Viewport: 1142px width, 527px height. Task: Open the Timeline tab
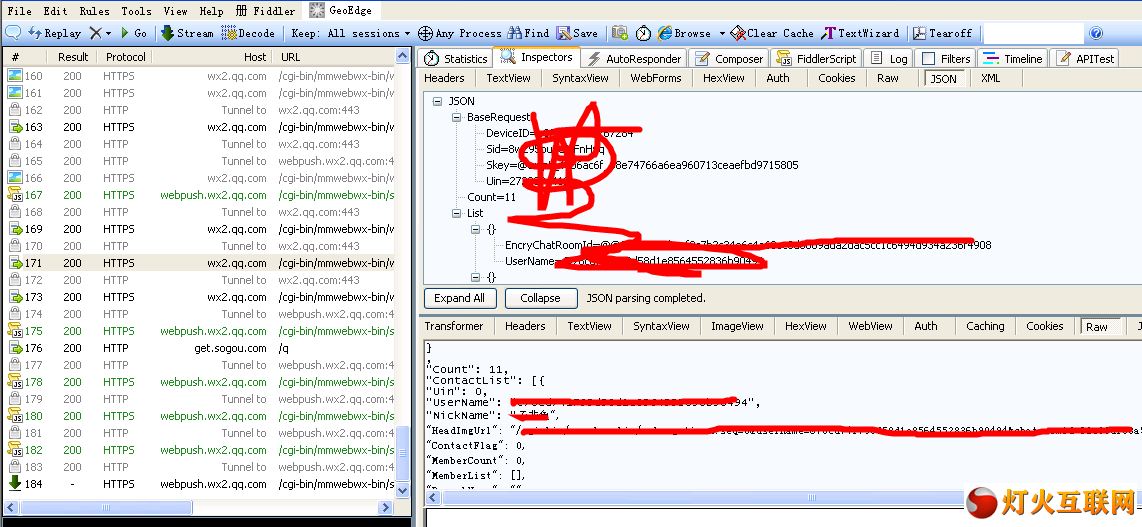[x=1013, y=58]
